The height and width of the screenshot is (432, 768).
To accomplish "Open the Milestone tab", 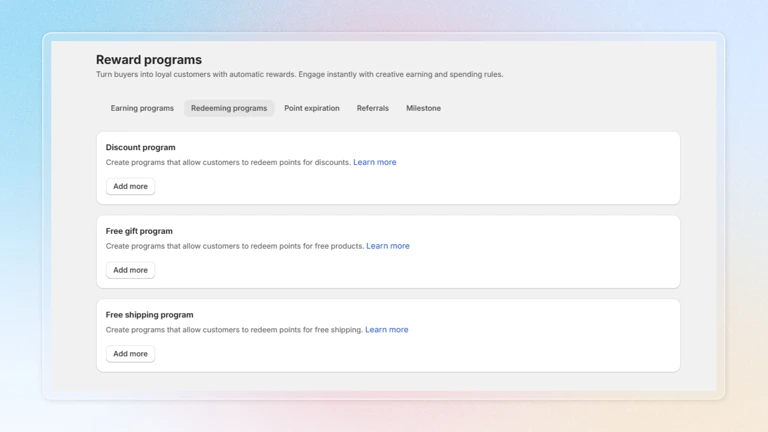I will click(423, 108).
